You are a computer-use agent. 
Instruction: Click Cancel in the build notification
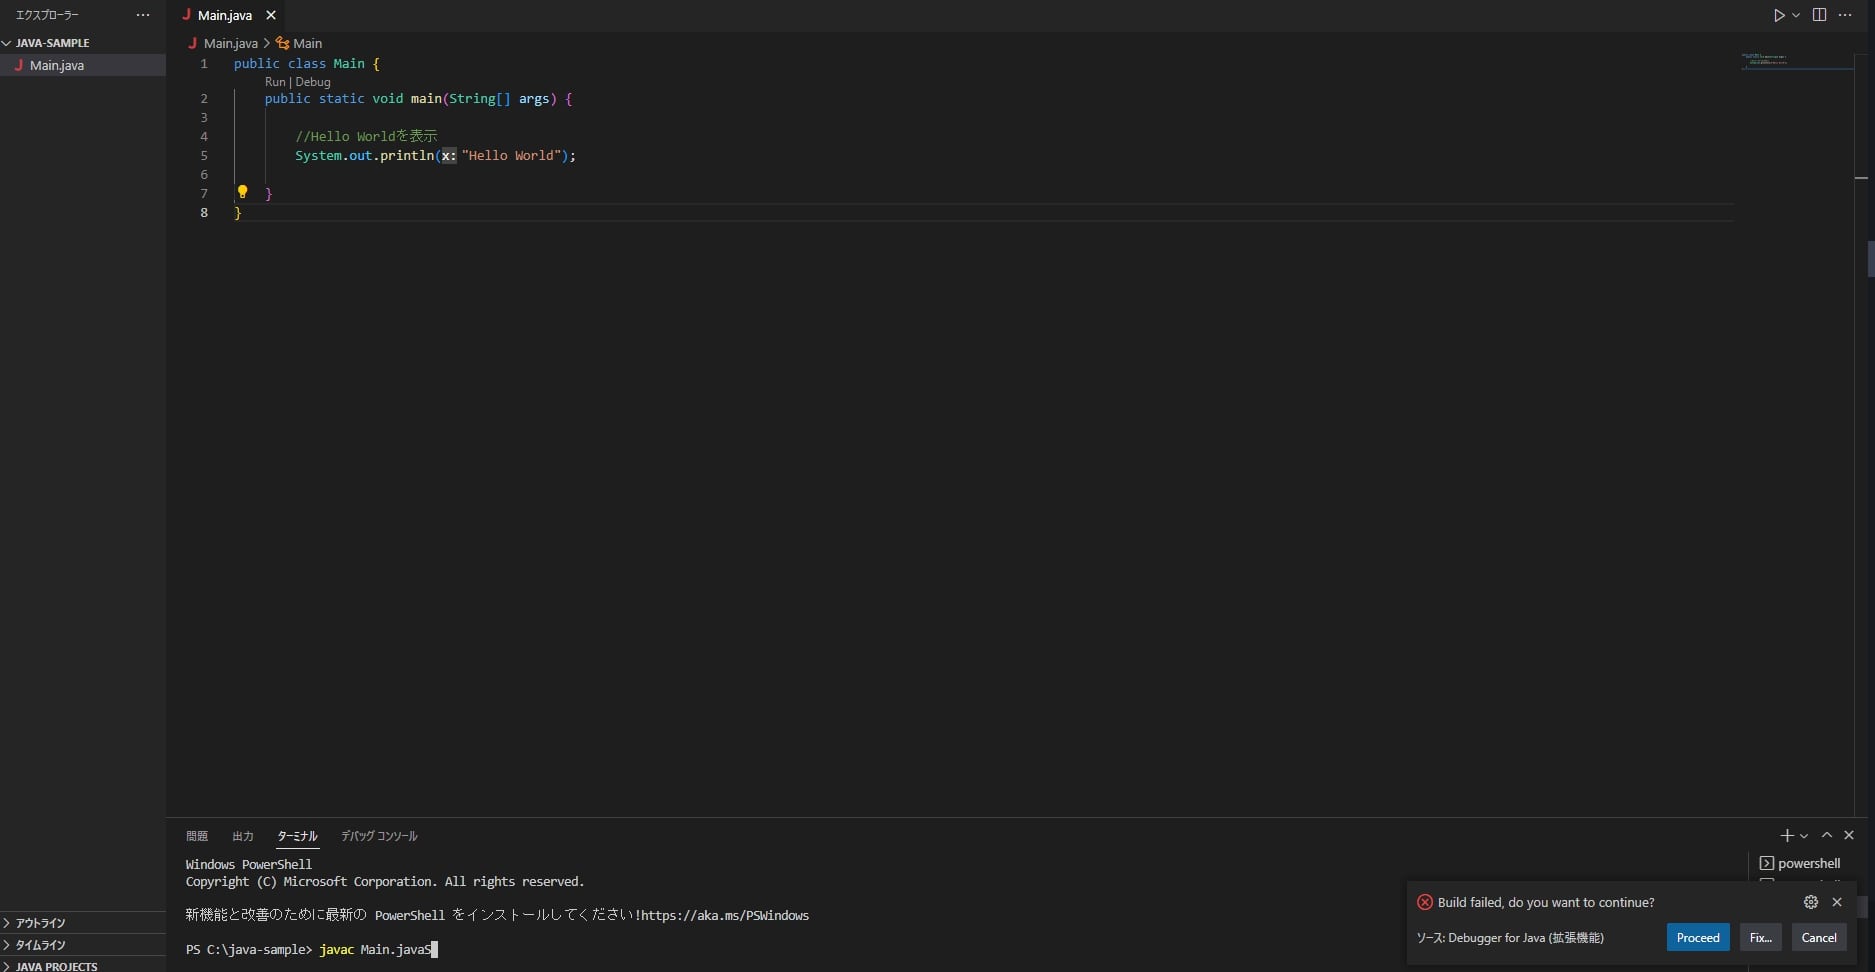(x=1819, y=938)
